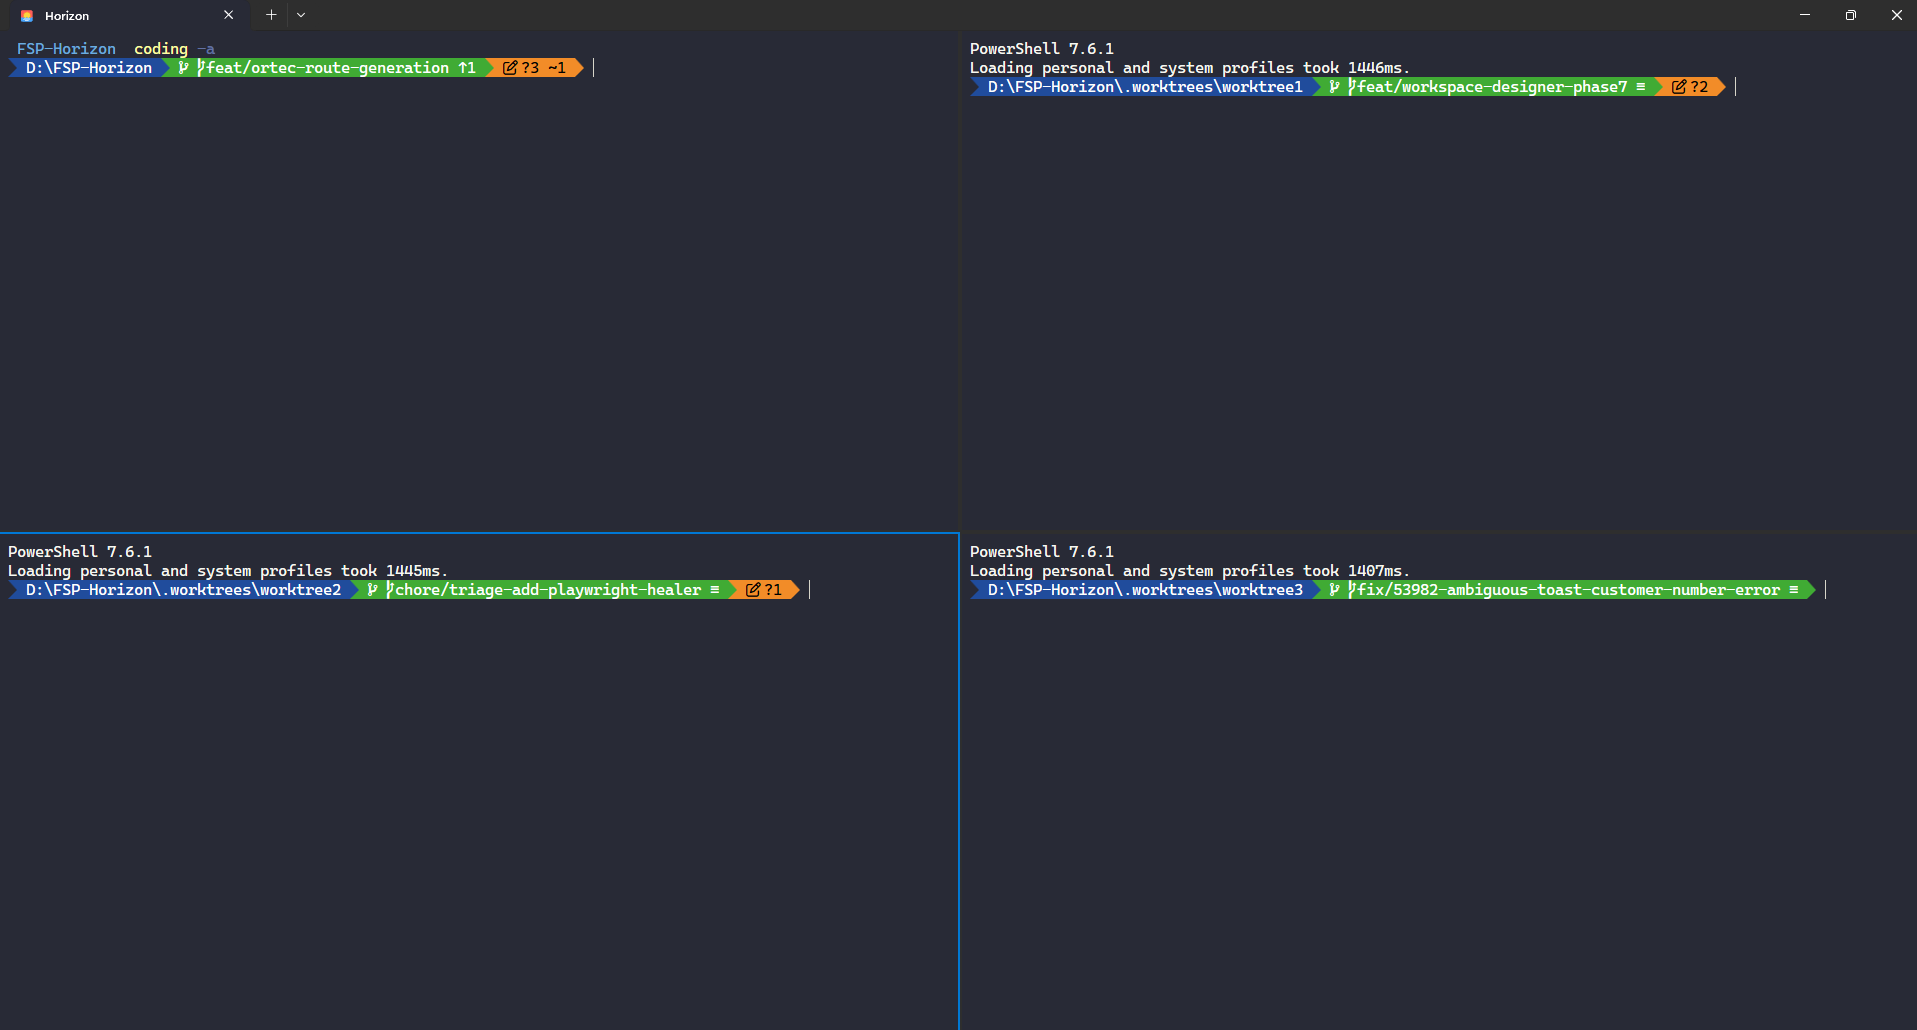Minimize the terminal window
1917x1030 pixels.
coord(1805,15)
